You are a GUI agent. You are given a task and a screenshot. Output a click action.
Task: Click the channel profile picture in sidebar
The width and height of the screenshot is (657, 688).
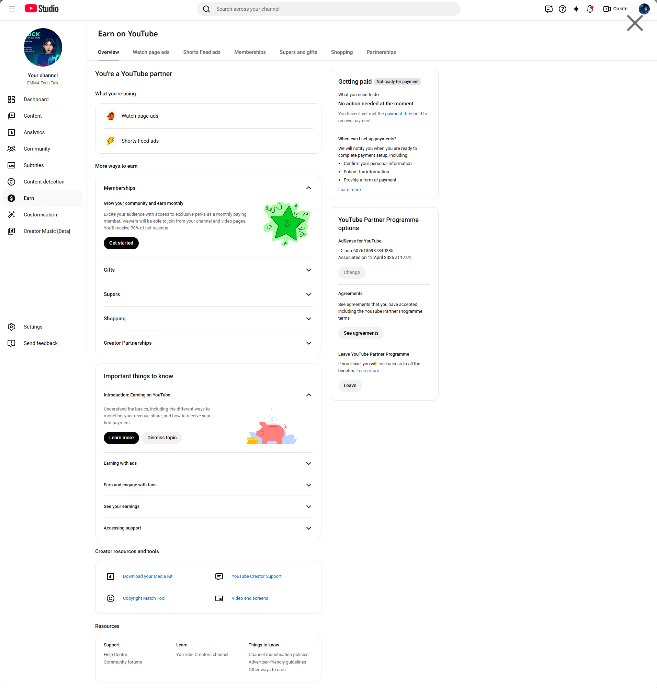[43, 47]
